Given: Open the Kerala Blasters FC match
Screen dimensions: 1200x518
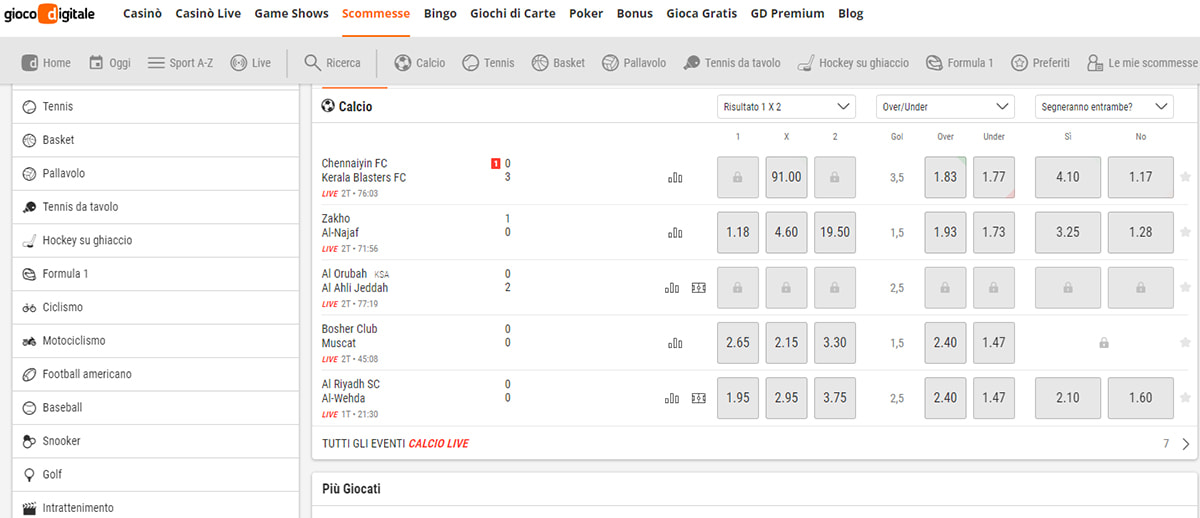Looking at the screenshot, I should (x=364, y=178).
